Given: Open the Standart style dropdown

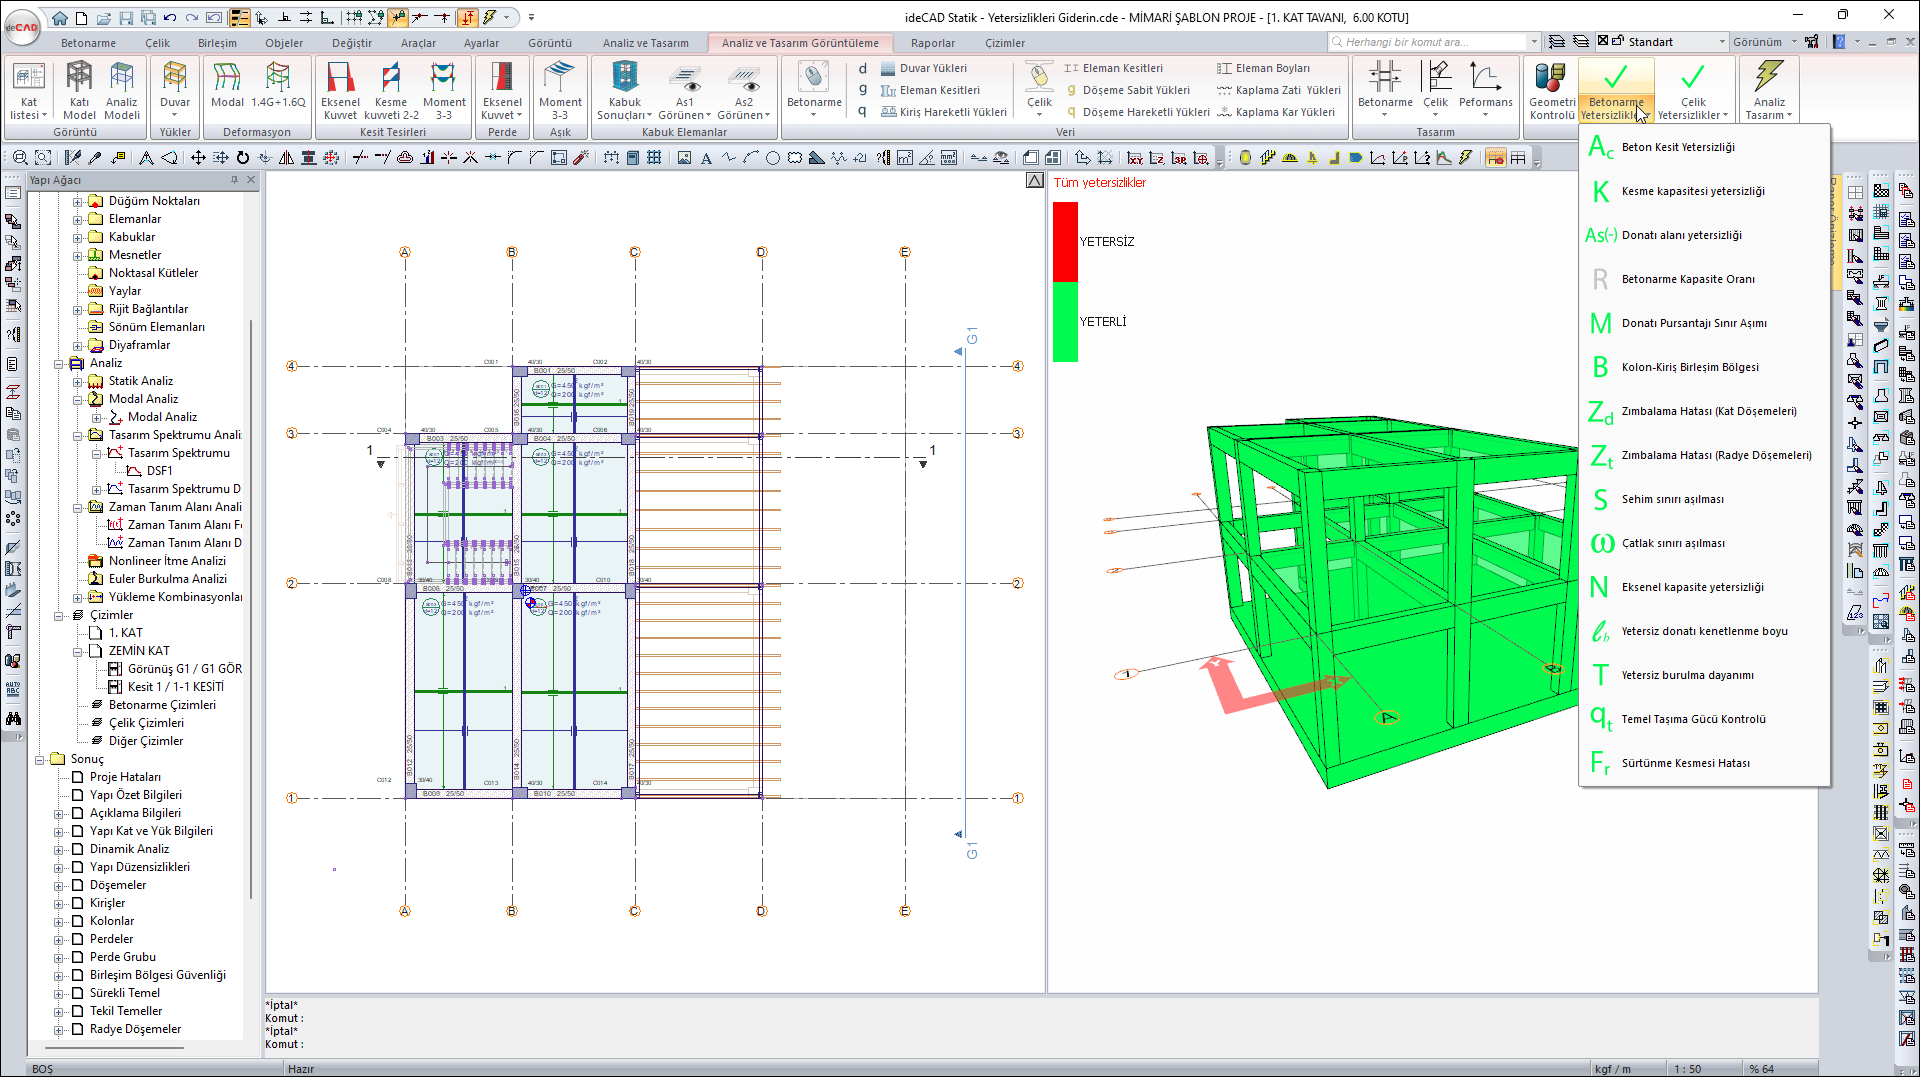Looking at the screenshot, I should (x=1722, y=42).
